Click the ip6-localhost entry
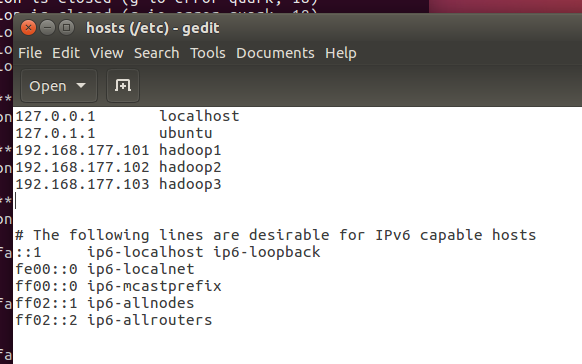The width and height of the screenshot is (582, 364). coord(146,252)
